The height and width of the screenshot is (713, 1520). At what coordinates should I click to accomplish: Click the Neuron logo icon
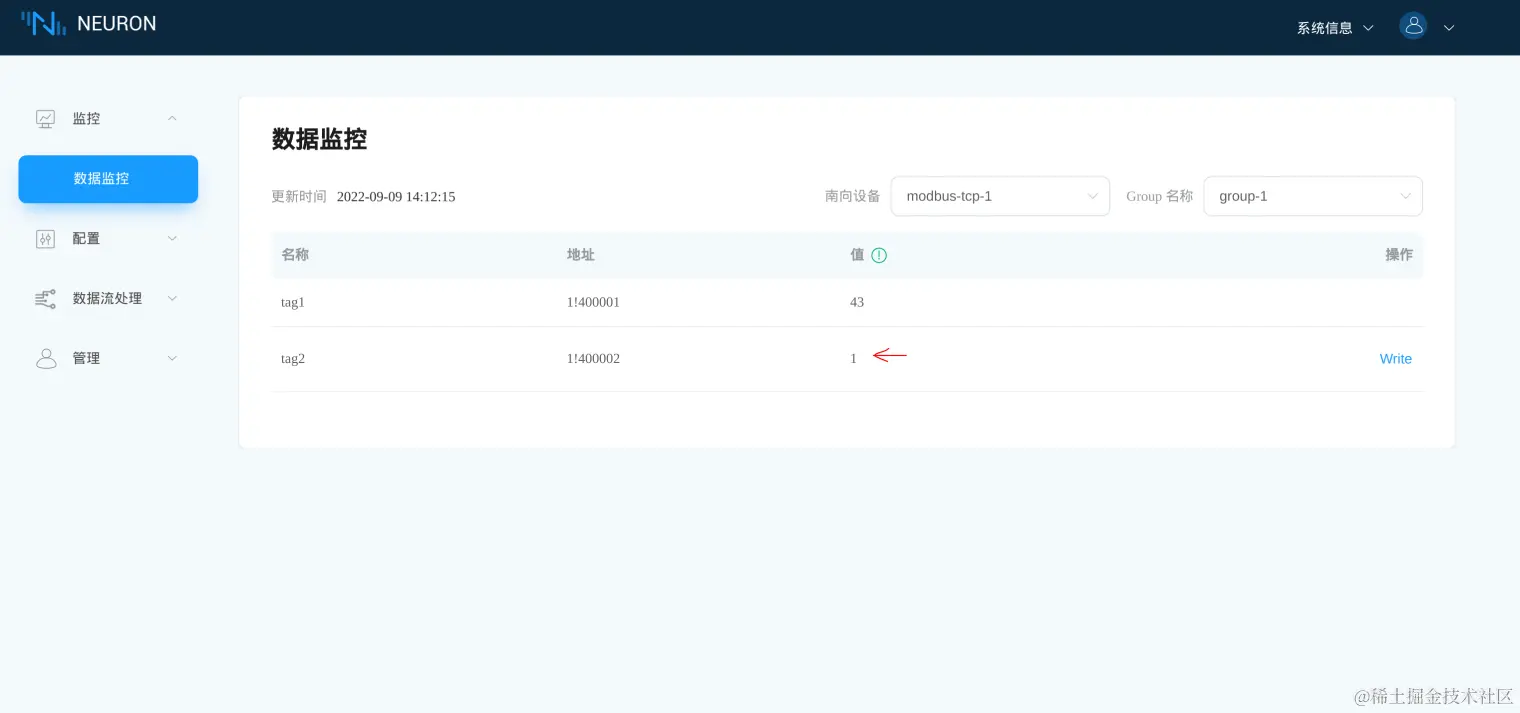click(x=44, y=24)
